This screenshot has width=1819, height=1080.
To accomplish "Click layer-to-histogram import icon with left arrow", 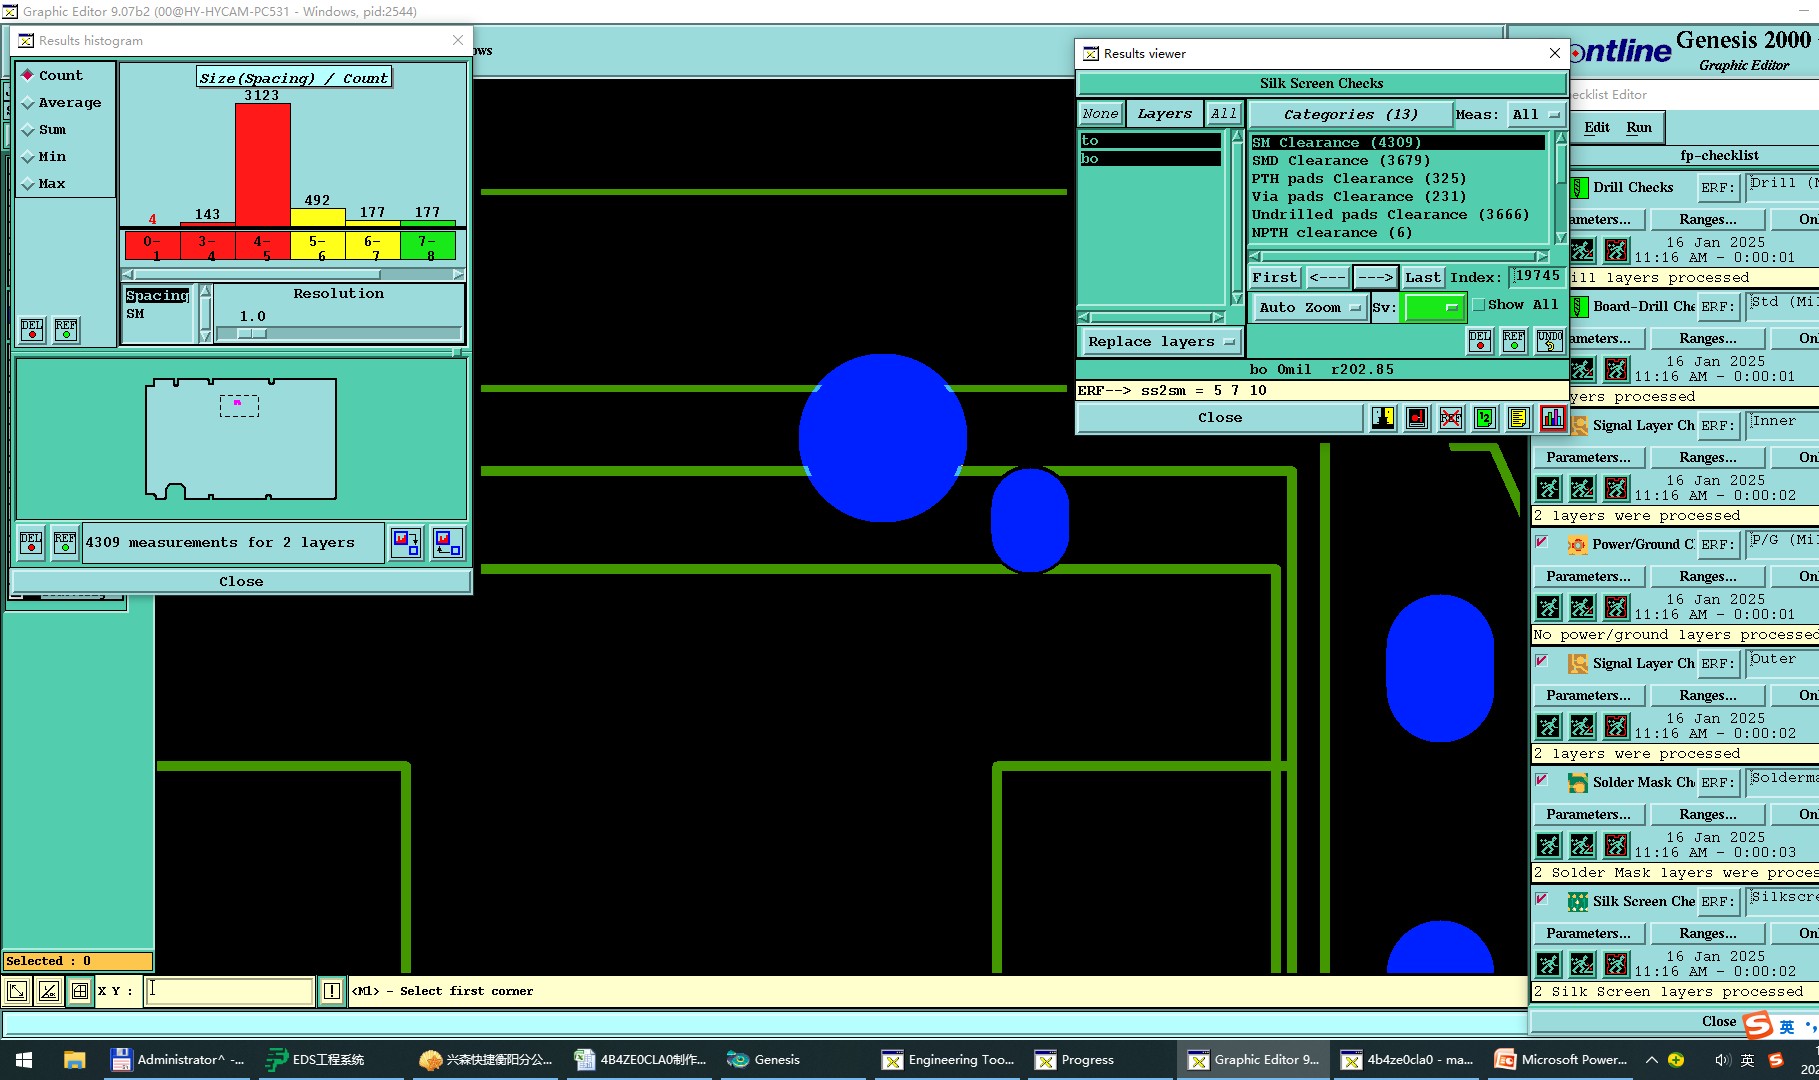I will pos(447,542).
